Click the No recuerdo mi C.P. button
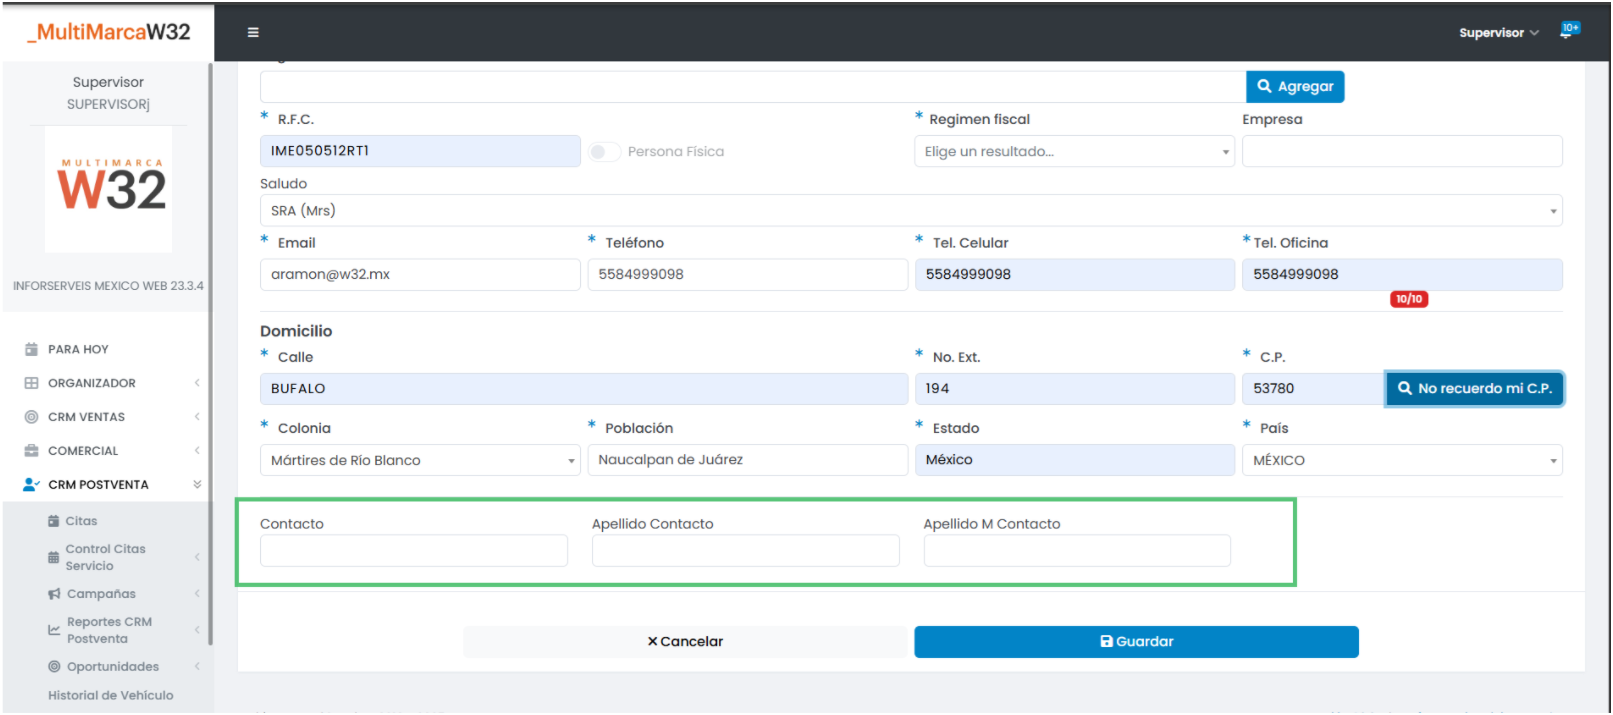 pyautogui.click(x=1474, y=389)
